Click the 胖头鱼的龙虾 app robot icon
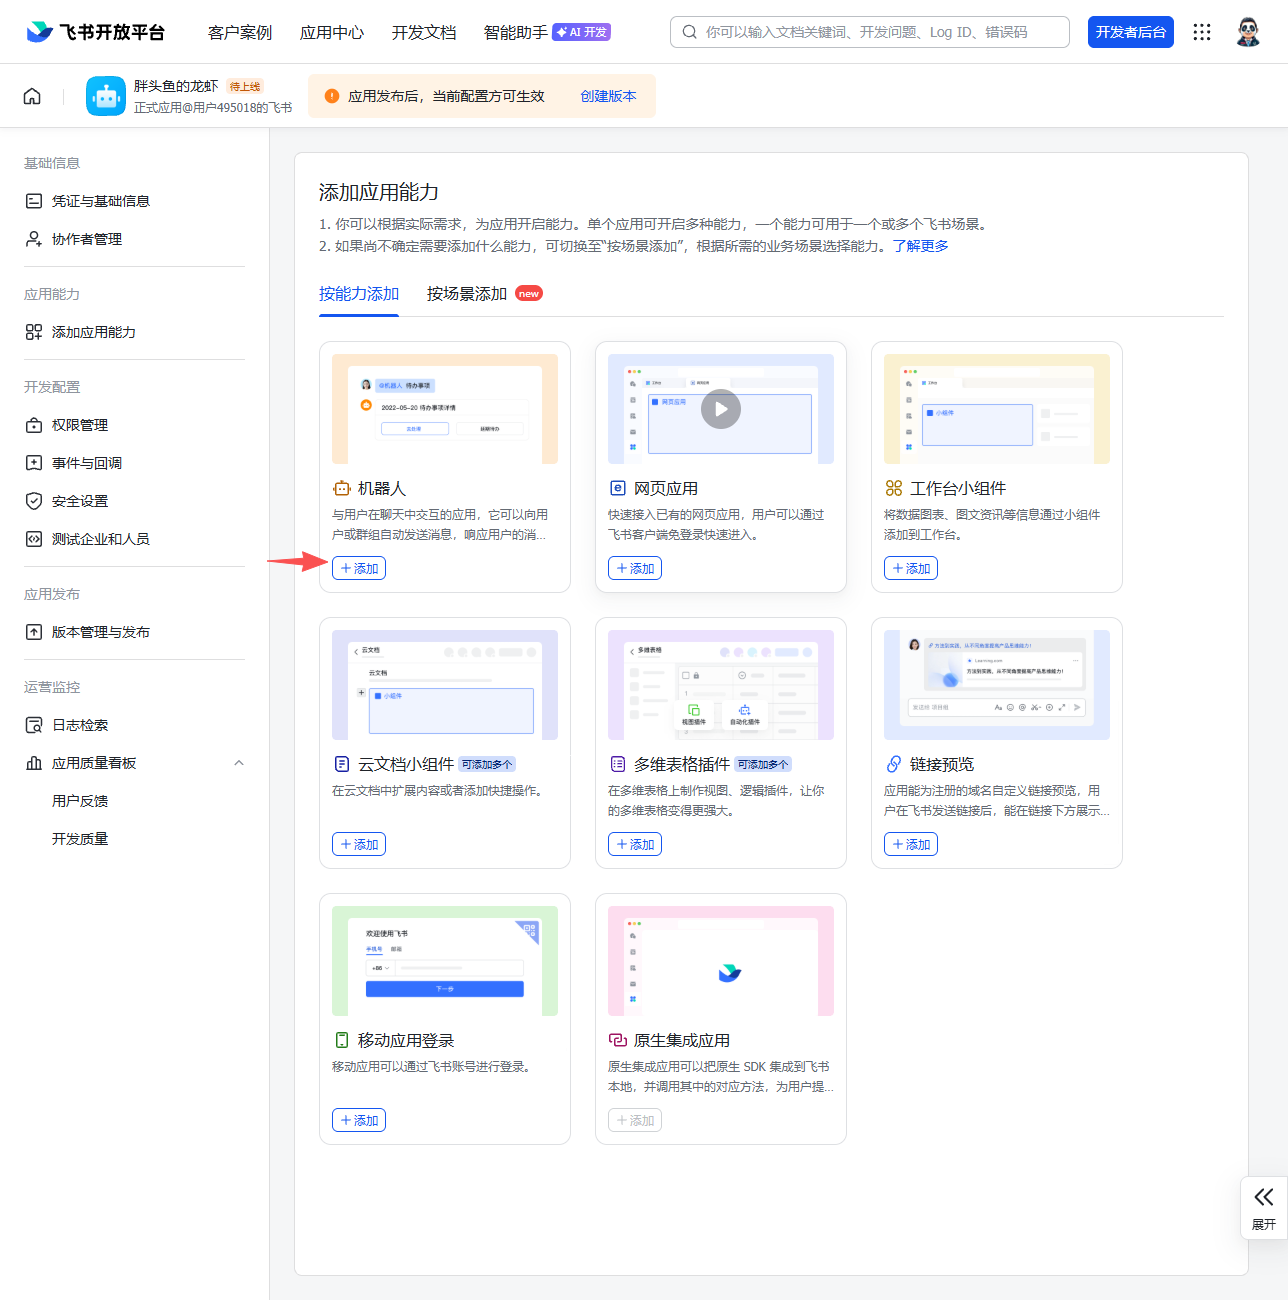The height and width of the screenshot is (1300, 1288). pos(106,96)
